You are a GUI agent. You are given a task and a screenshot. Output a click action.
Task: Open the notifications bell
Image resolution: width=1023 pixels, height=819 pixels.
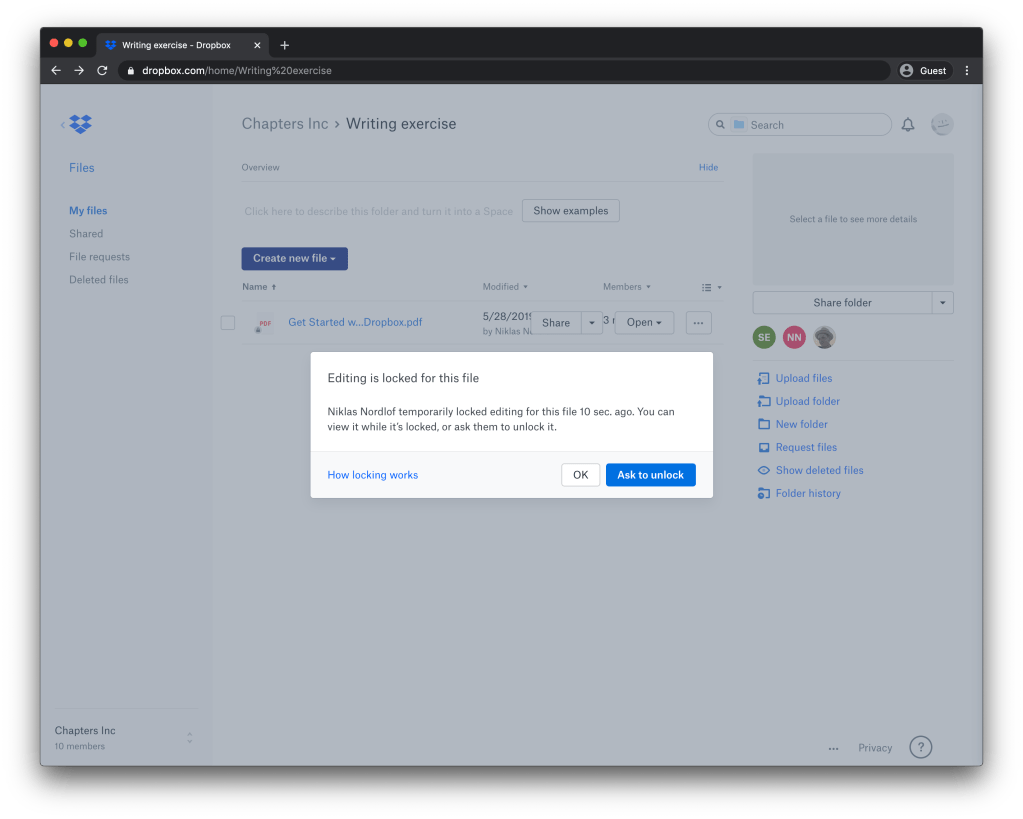[908, 125]
